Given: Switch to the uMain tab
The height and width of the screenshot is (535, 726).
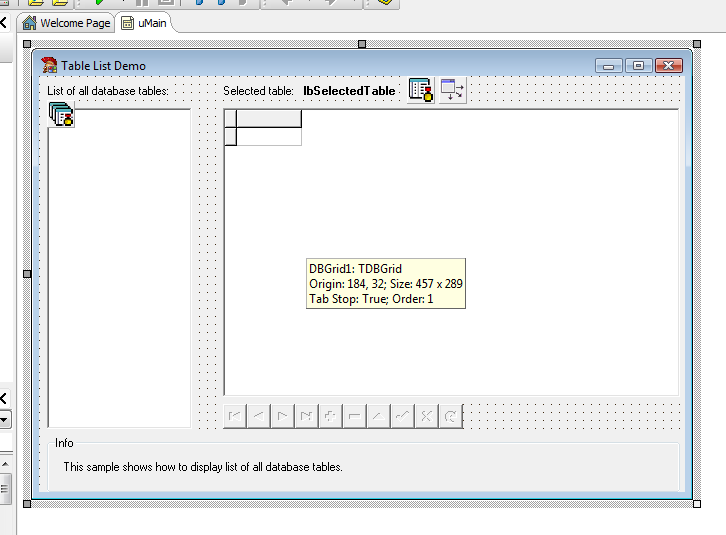Looking at the screenshot, I should coord(144,23).
